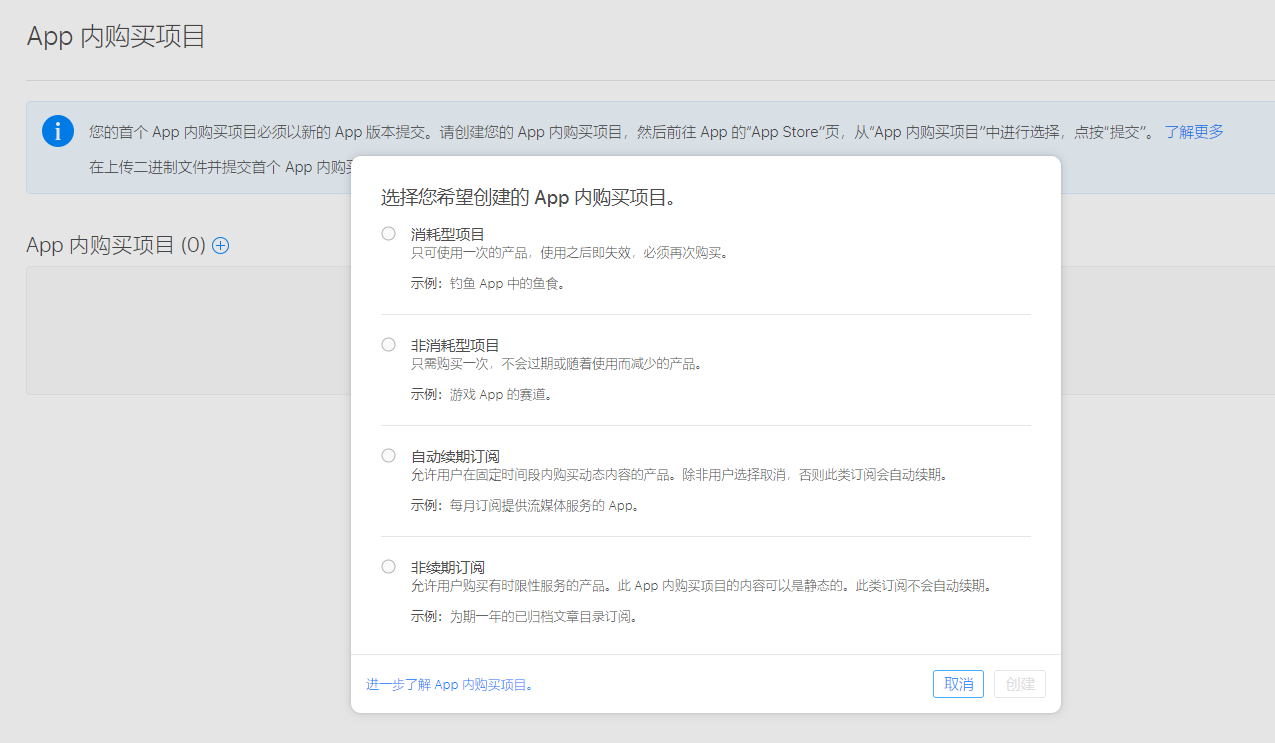Choose the 非续期订阅 radio option

388,566
